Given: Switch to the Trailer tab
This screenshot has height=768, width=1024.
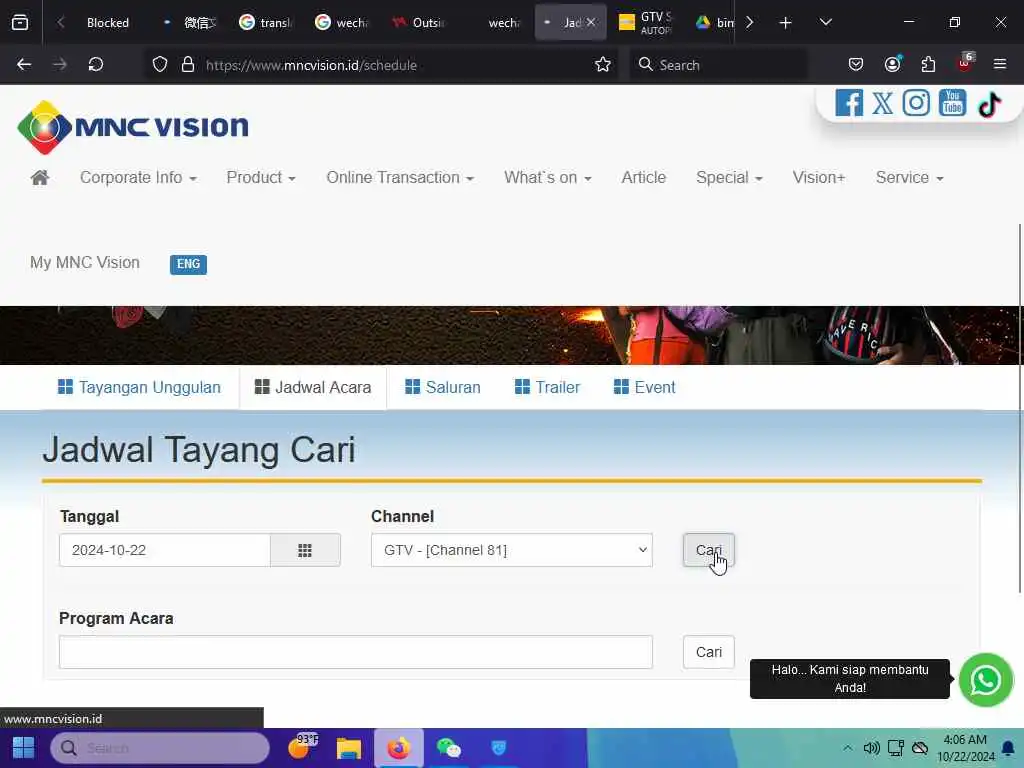Looking at the screenshot, I should coord(547,387).
